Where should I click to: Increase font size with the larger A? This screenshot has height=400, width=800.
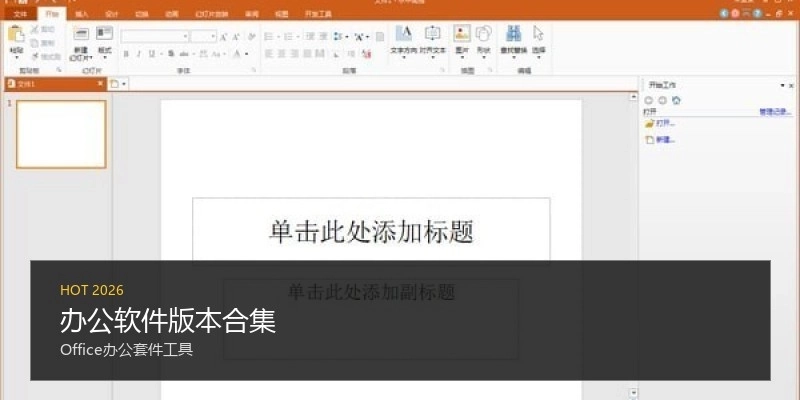click(223, 37)
